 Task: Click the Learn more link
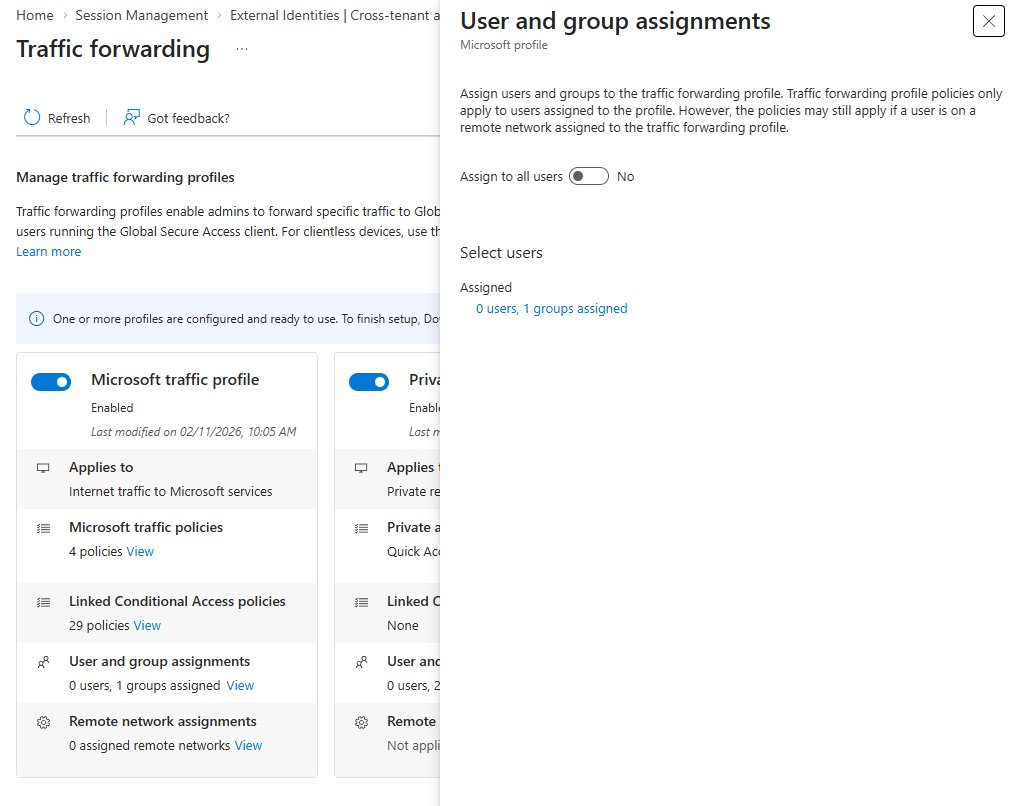49,252
